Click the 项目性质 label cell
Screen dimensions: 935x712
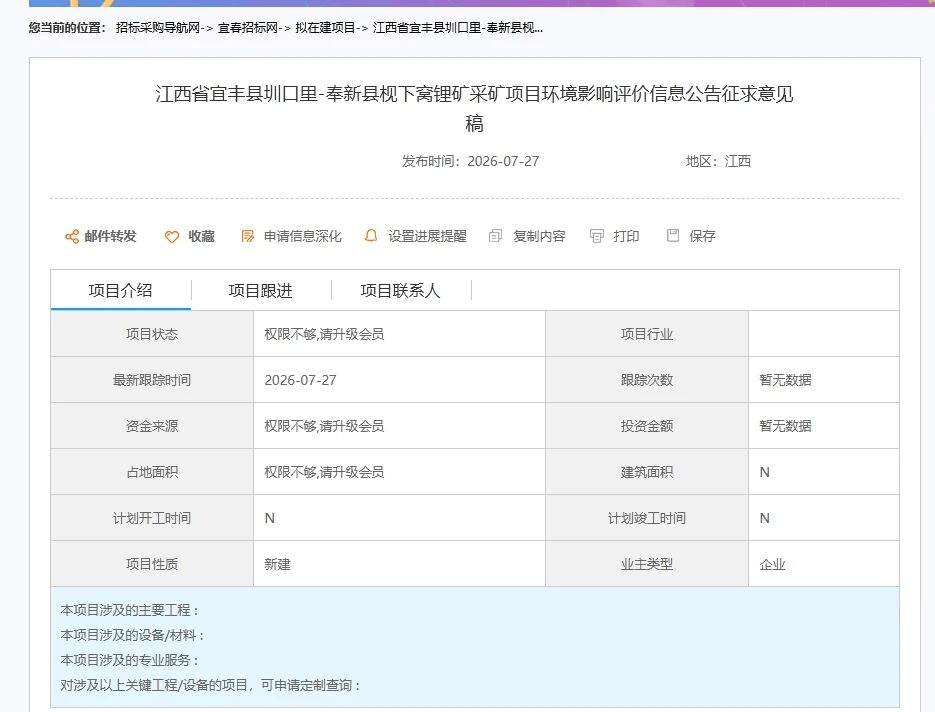(x=152, y=564)
